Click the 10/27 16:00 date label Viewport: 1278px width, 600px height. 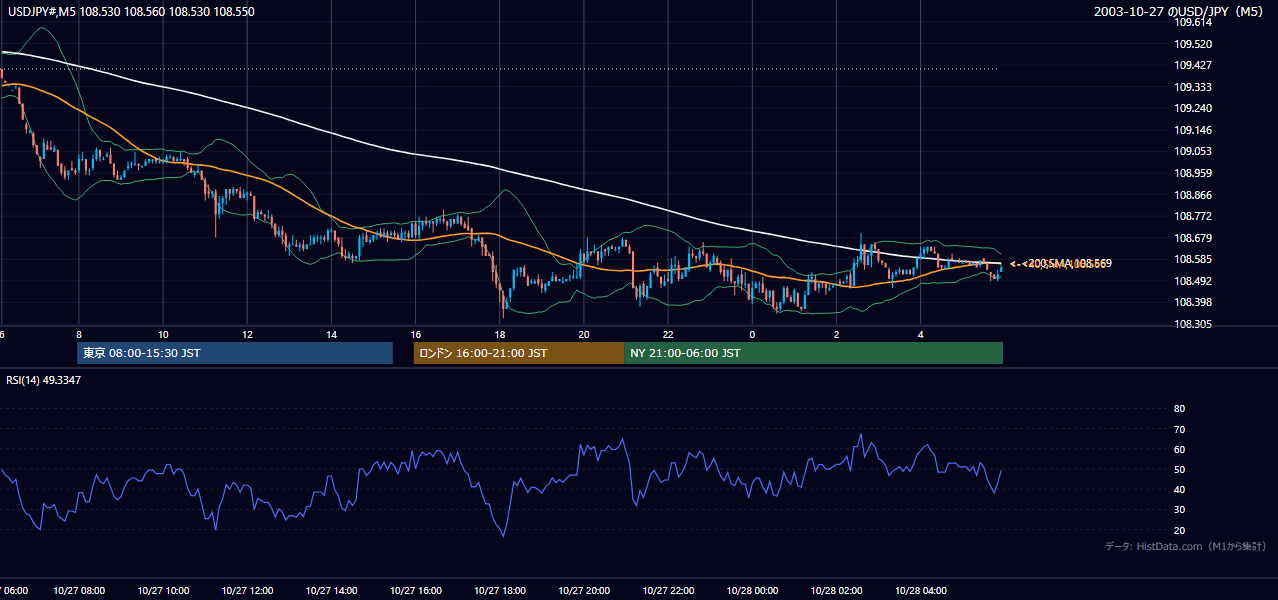(415, 591)
